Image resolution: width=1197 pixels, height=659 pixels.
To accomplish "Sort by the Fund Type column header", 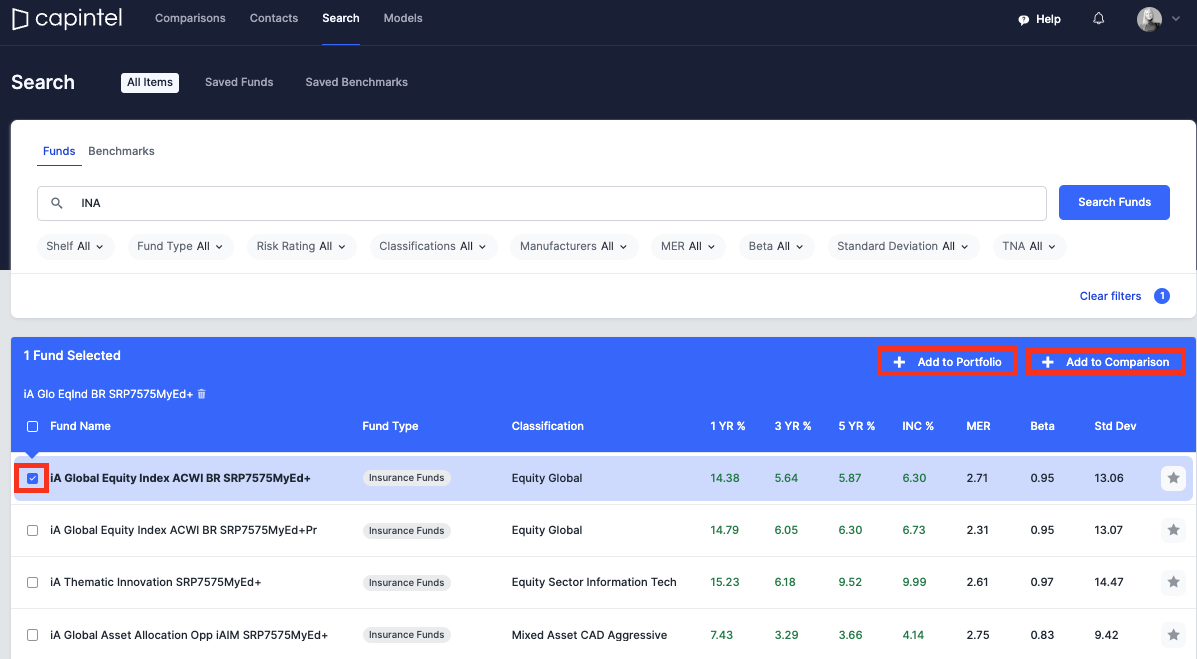I will click(390, 426).
